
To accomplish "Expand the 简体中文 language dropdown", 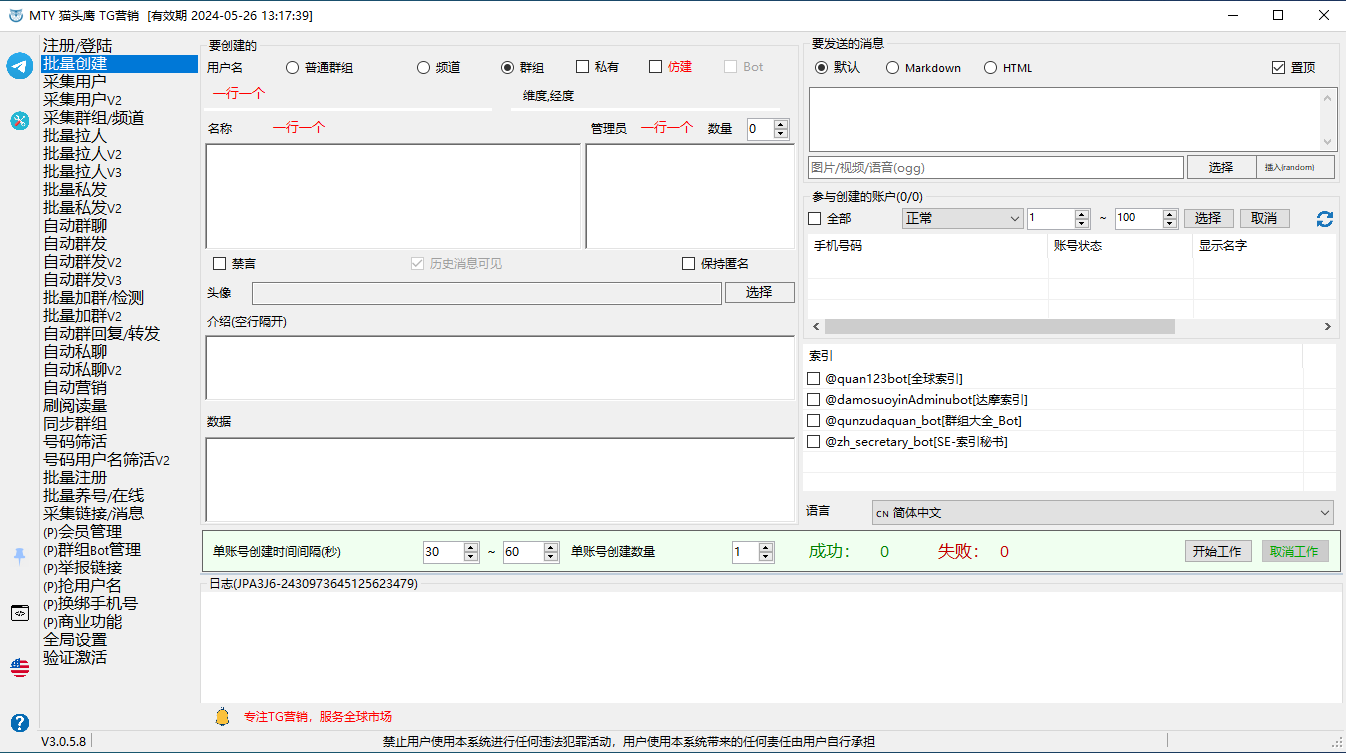I will point(1102,513).
